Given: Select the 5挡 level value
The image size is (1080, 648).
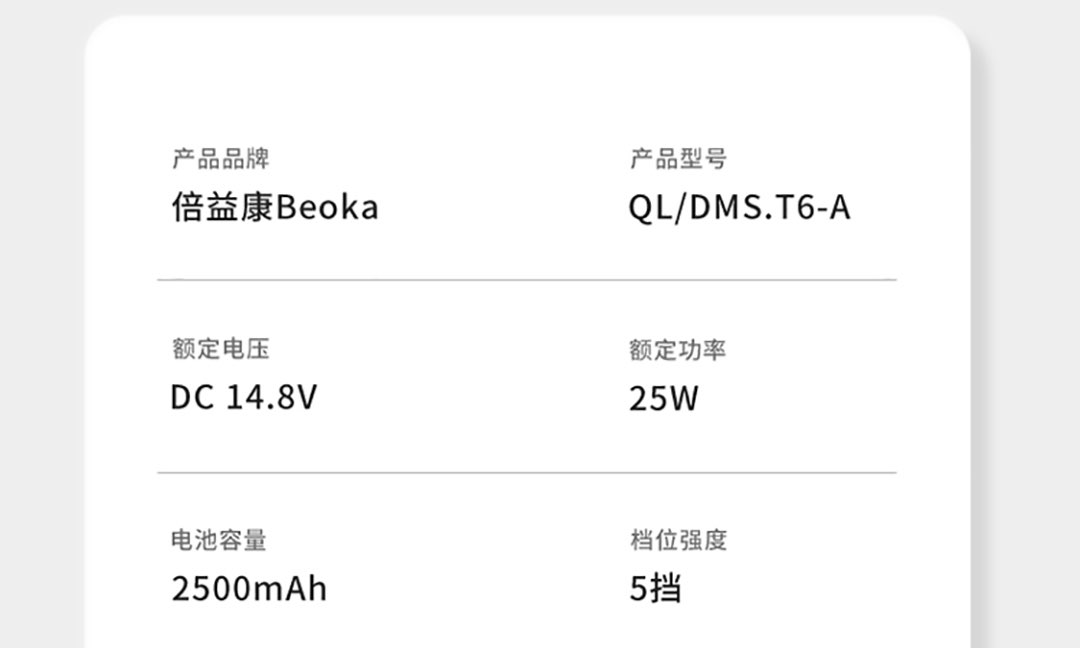Looking at the screenshot, I should tap(655, 589).
